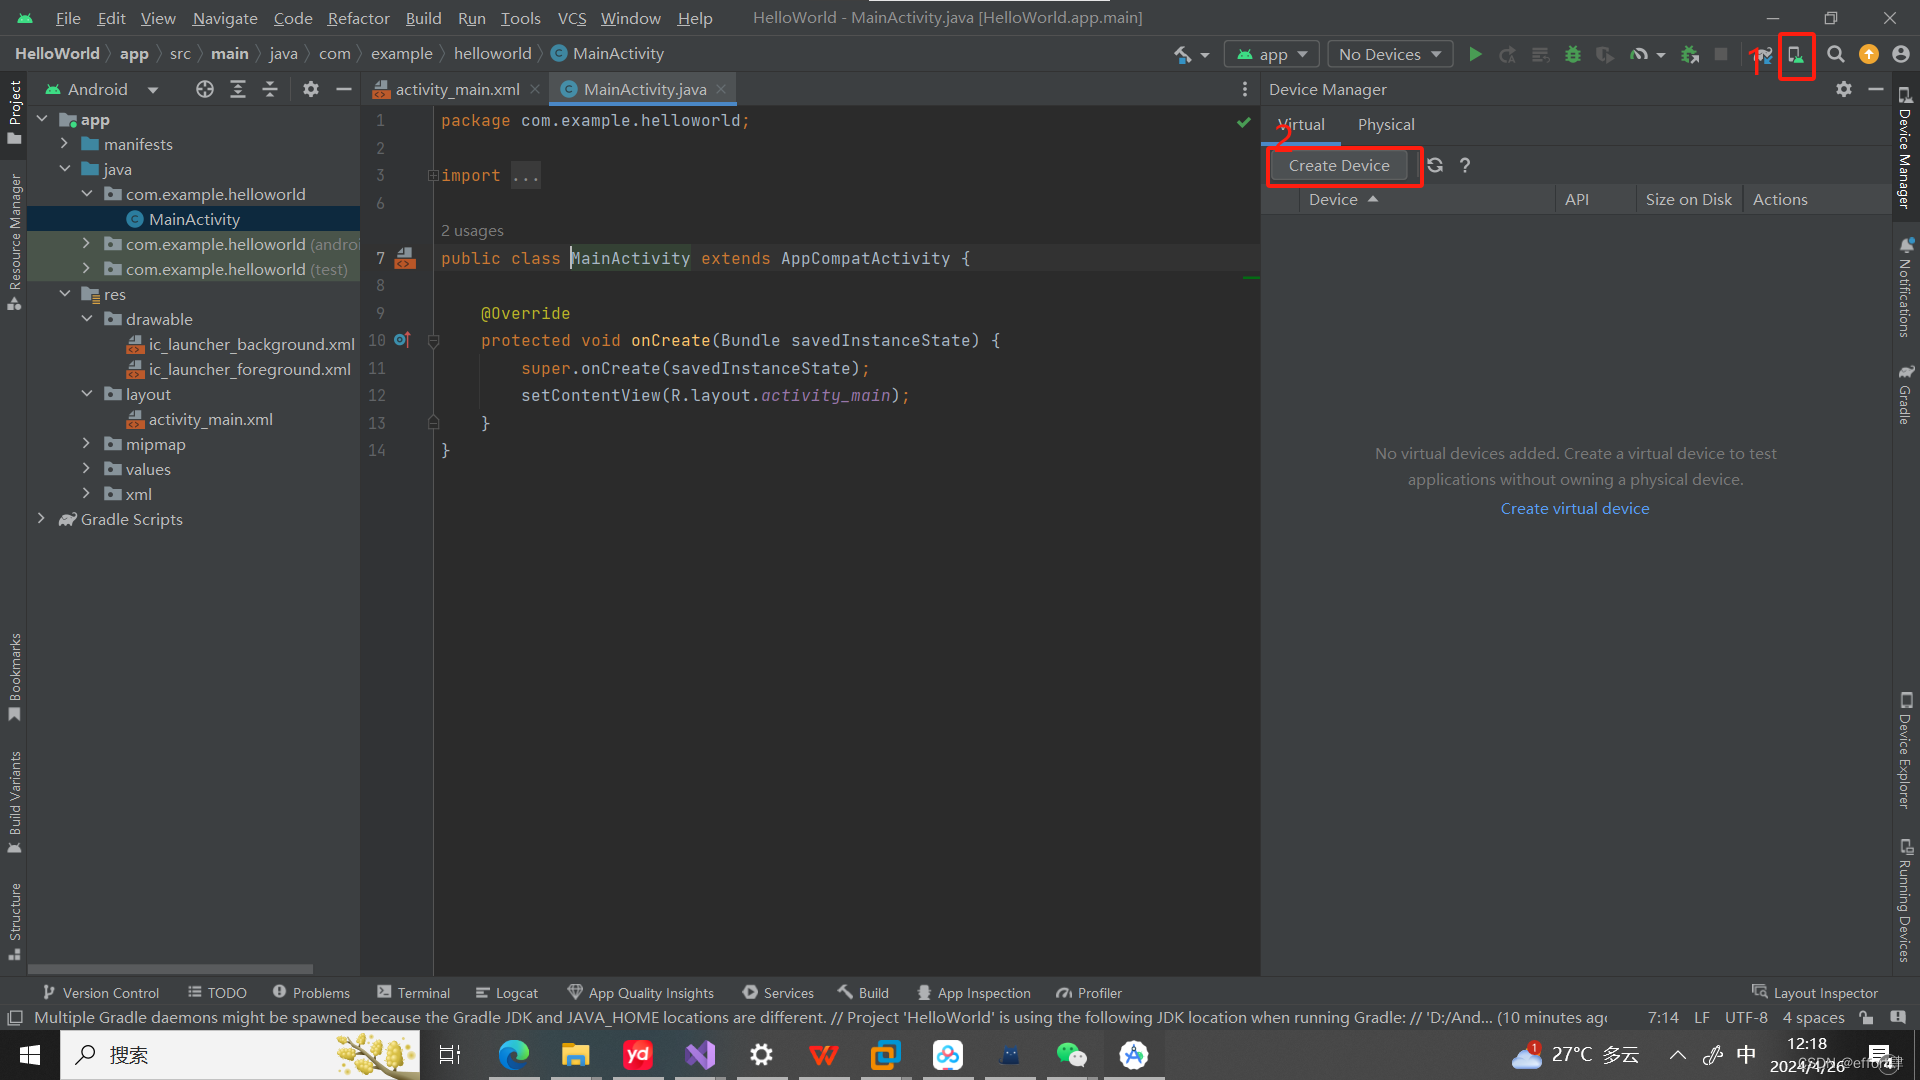This screenshot has height=1080, width=1920.
Task: Collapse the drawable folder
Action: 87,319
